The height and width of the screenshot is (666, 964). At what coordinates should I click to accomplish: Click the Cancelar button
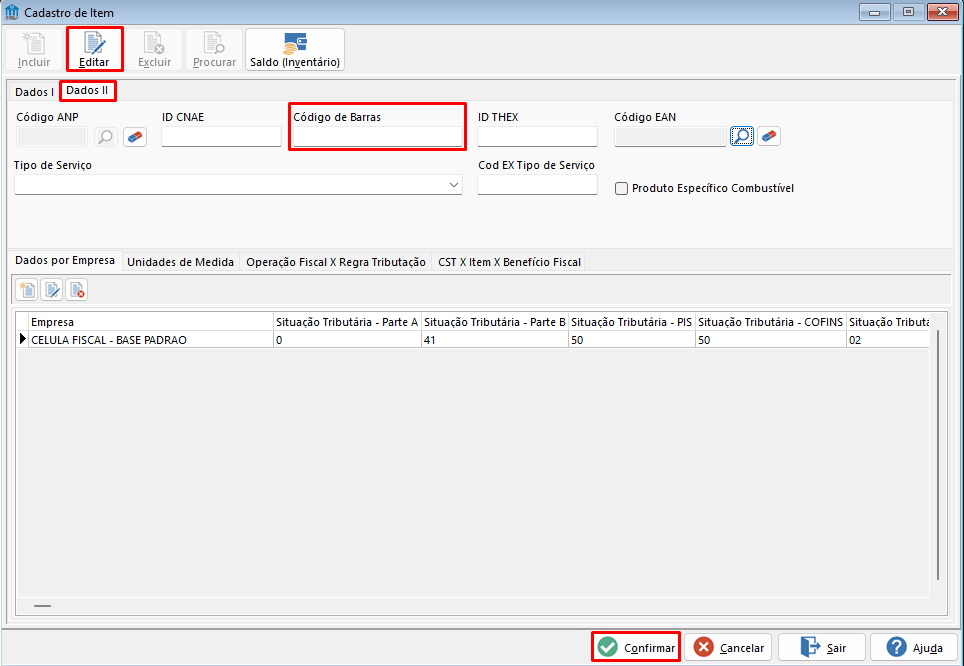point(729,647)
